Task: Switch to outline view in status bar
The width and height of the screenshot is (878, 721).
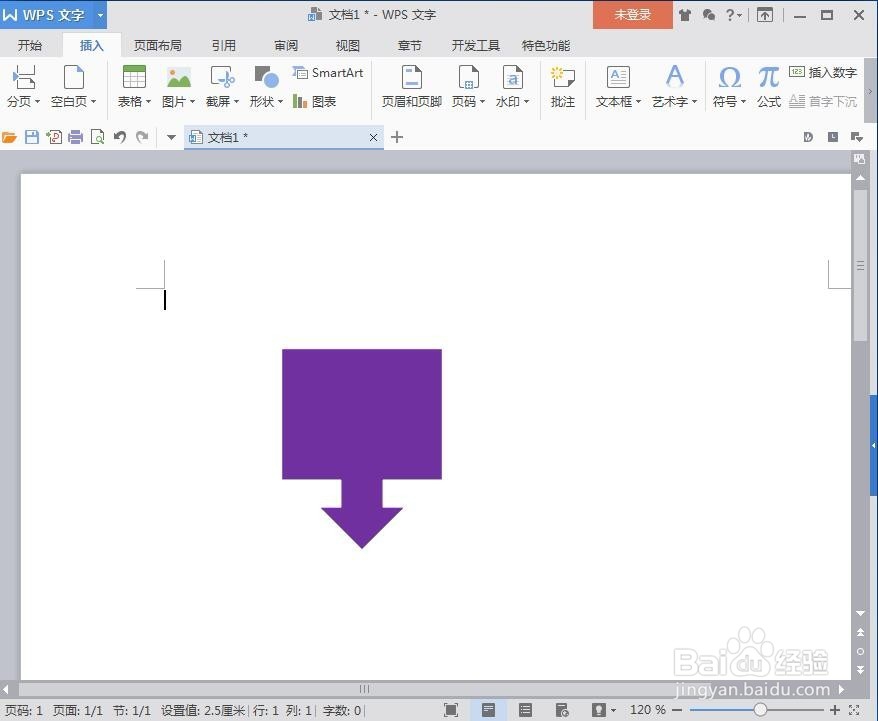Action: click(525, 710)
